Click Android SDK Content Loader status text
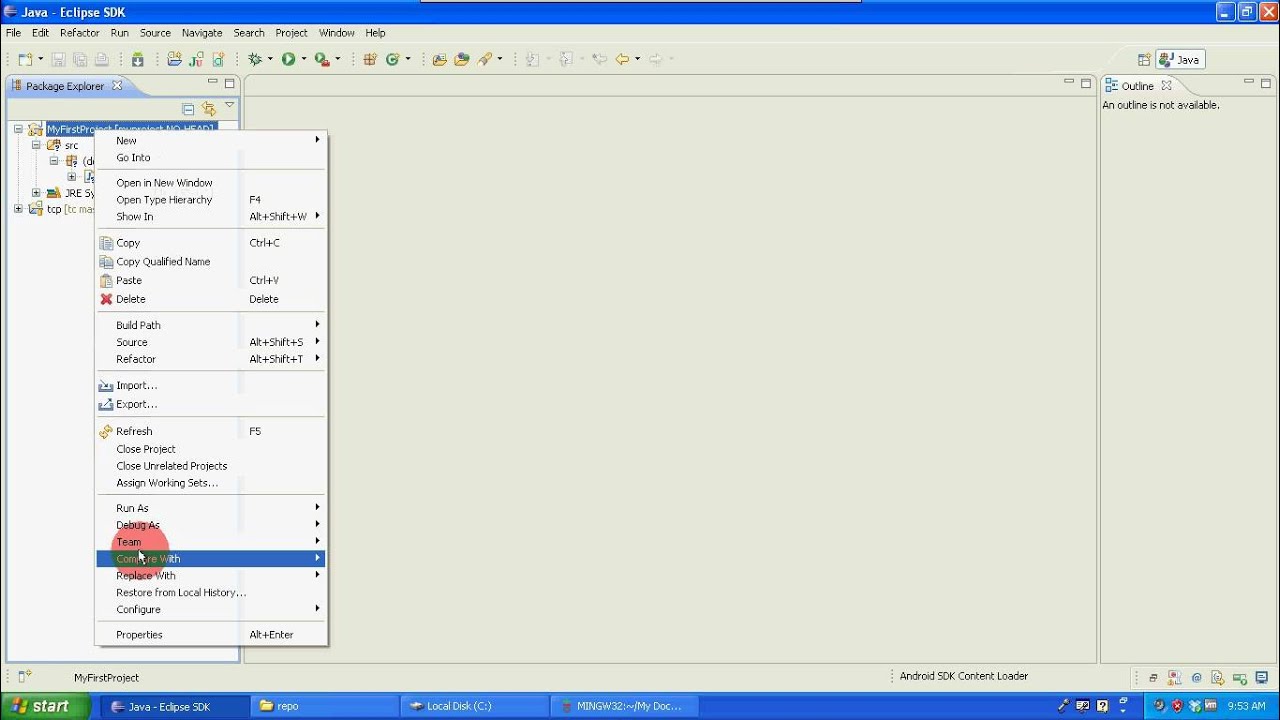Image resolution: width=1280 pixels, height=720 pixels. click(963, 676)
